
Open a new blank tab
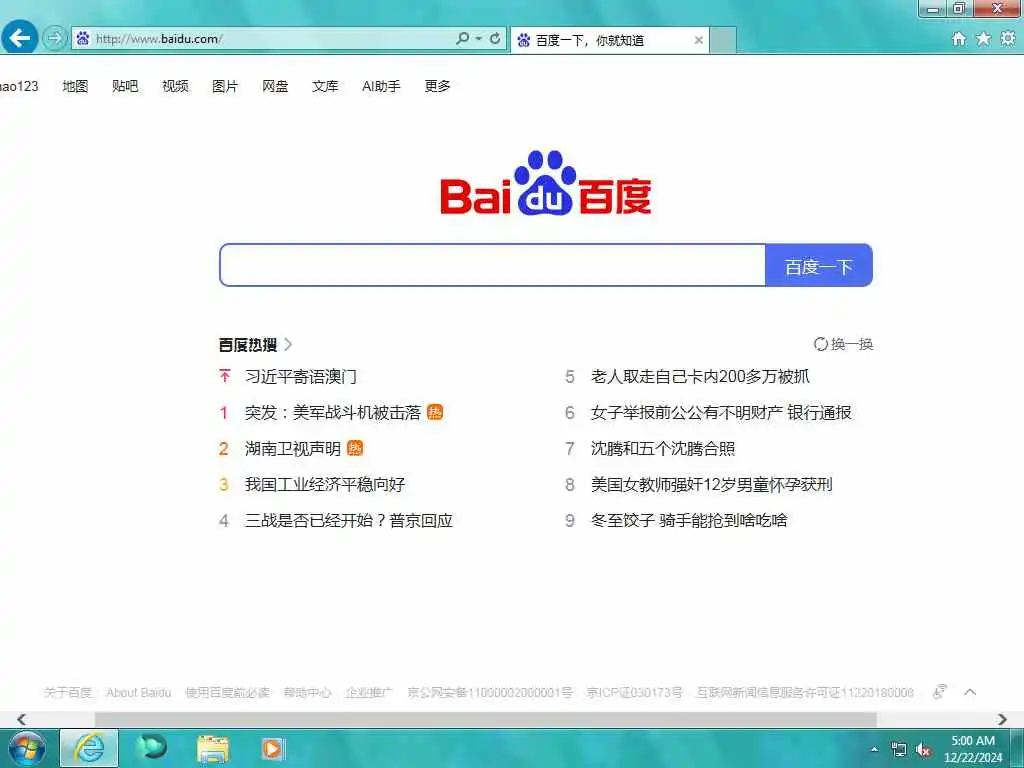tap(723, 40)
